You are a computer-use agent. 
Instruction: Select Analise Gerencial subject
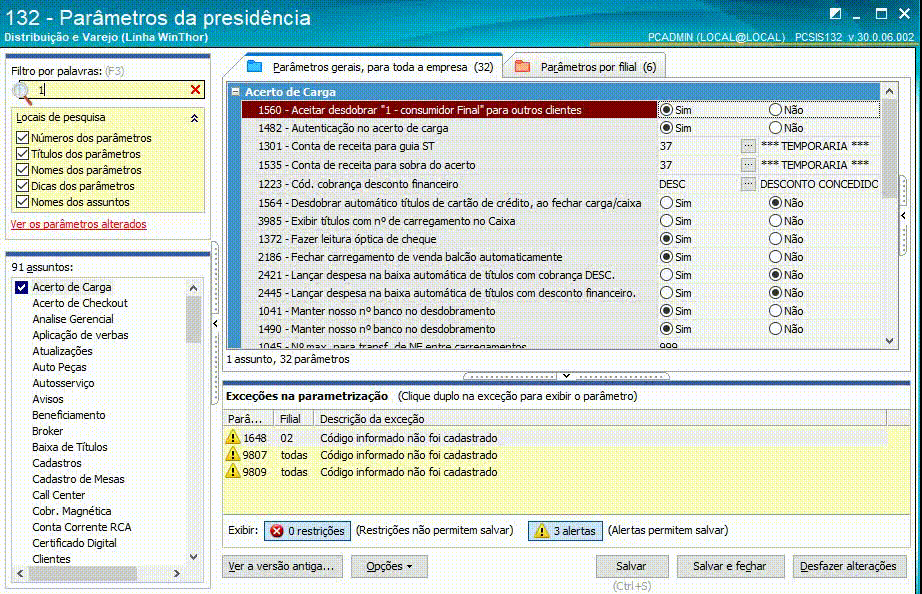(x=73, y=319)
